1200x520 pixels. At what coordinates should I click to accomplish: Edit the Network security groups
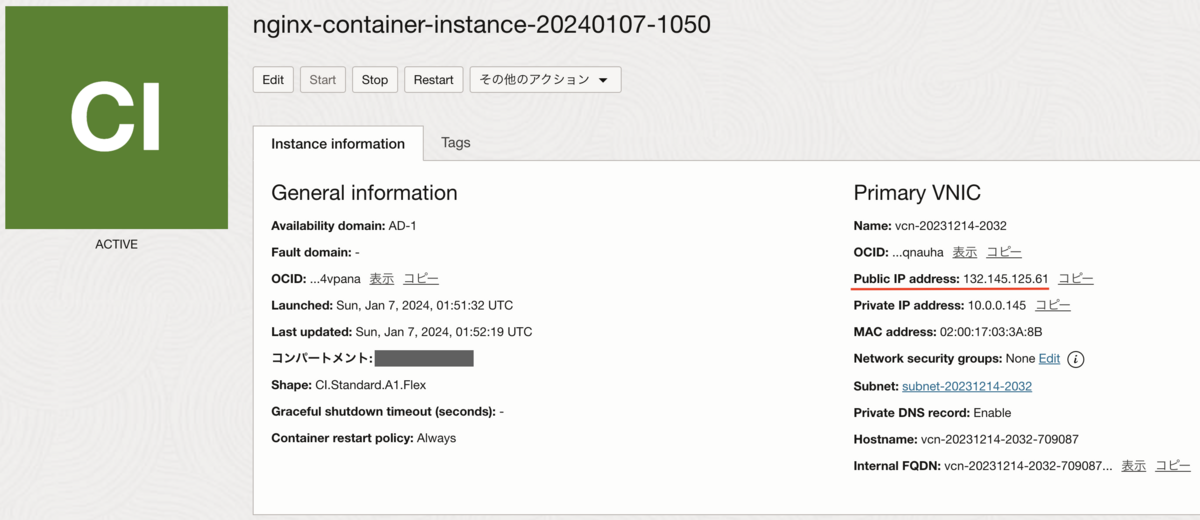click(1049, 359)
